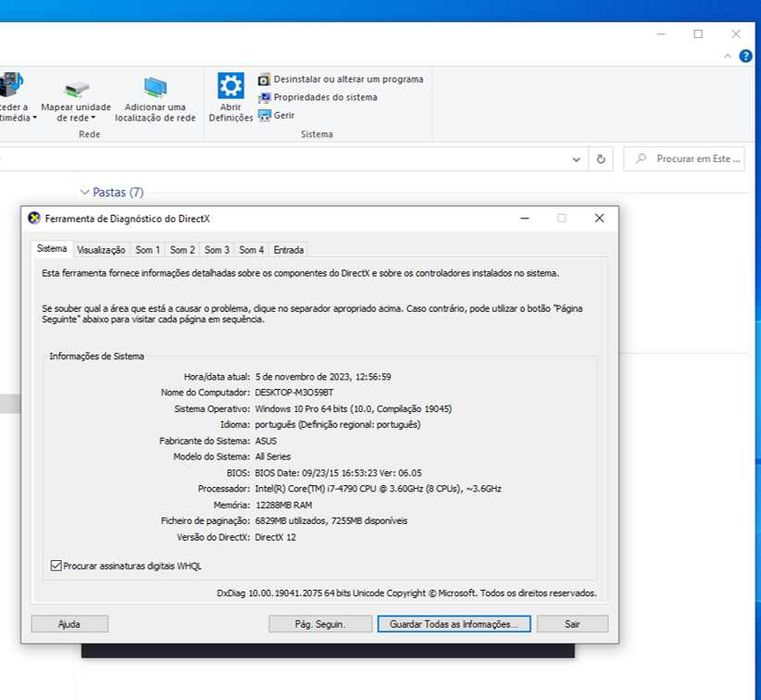Image resolution: width=761 pixels, height=700 pixels.
Task: Switch to the Som 3 tab
Action: (217, 250)
